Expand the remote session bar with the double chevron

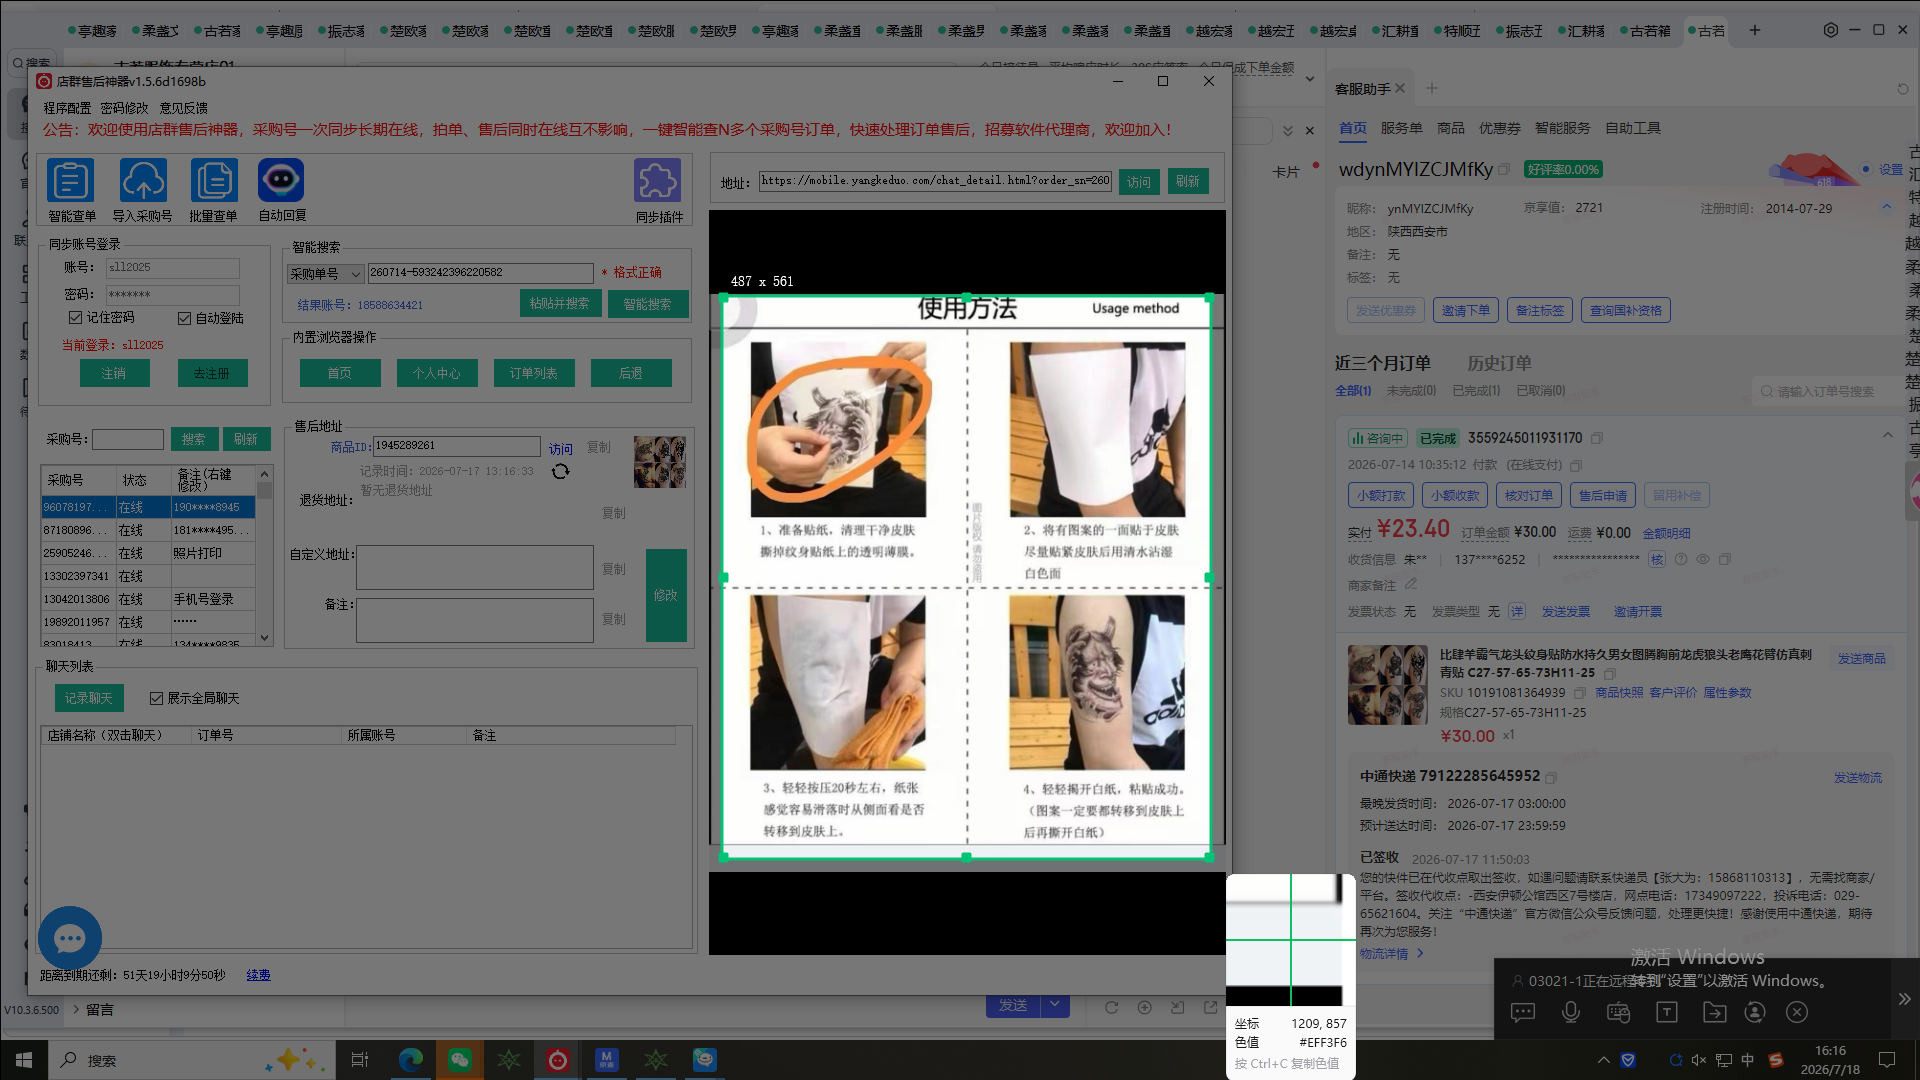[x=1904, y=999]
